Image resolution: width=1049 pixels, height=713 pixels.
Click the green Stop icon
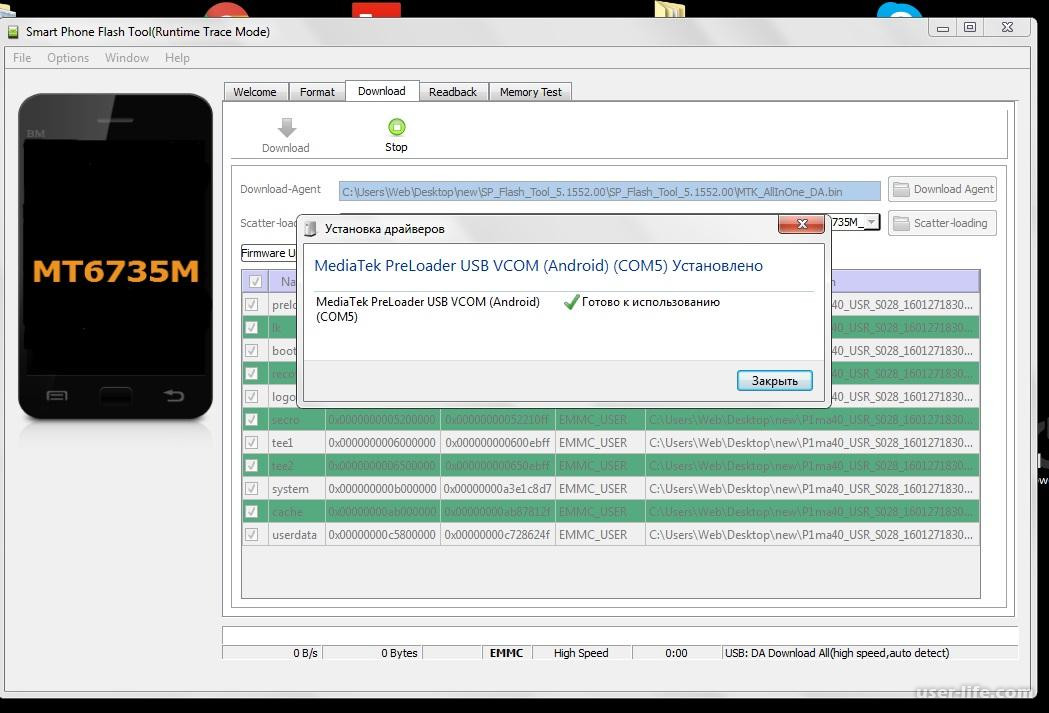click(397, 126)
